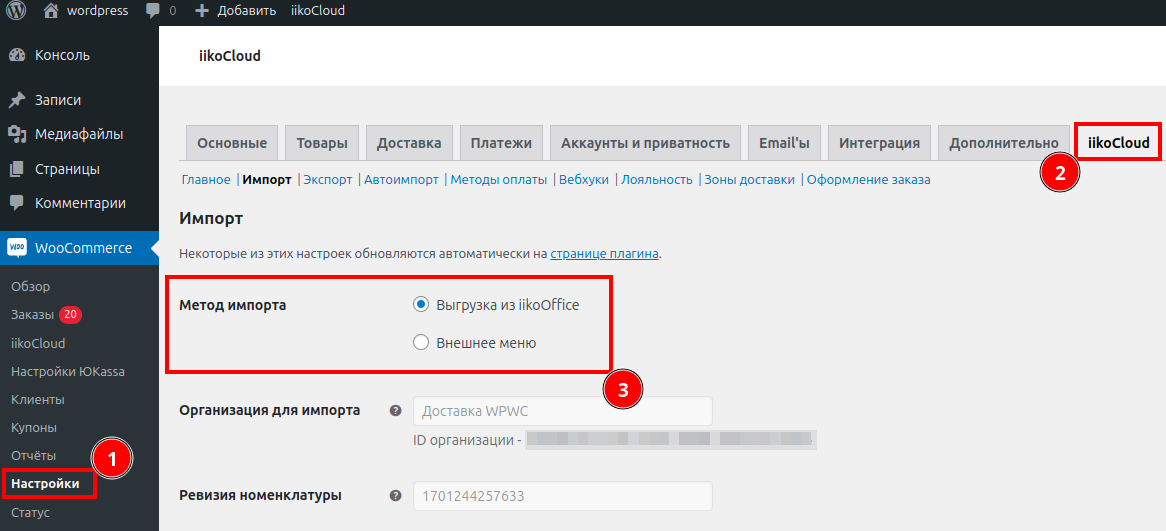Screen dimensions: 1166x531
Task: Open Записи via the pin icon
Action: pyautogui.click(x=17, y=100)
